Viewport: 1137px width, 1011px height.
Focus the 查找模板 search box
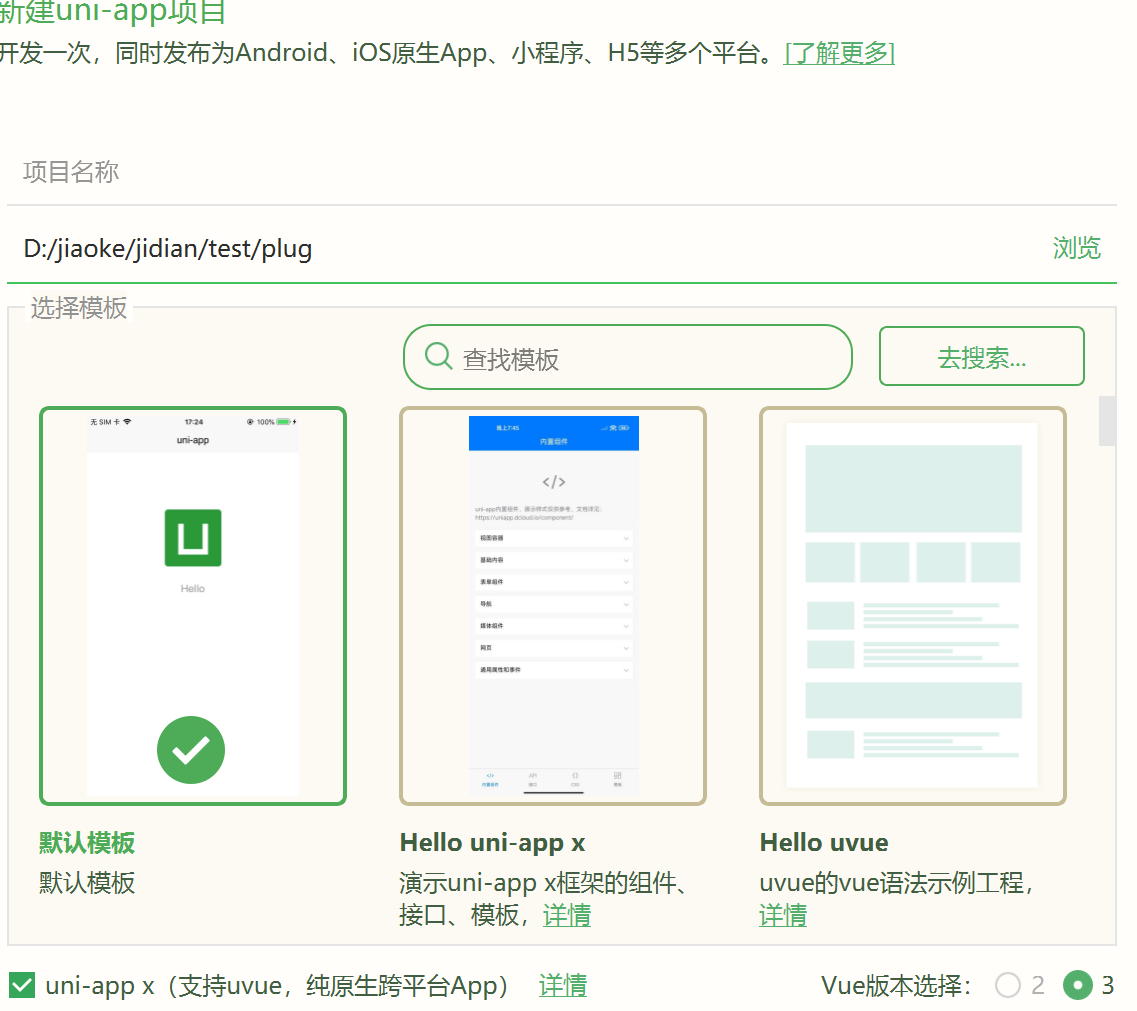click(x=627, y=358)
